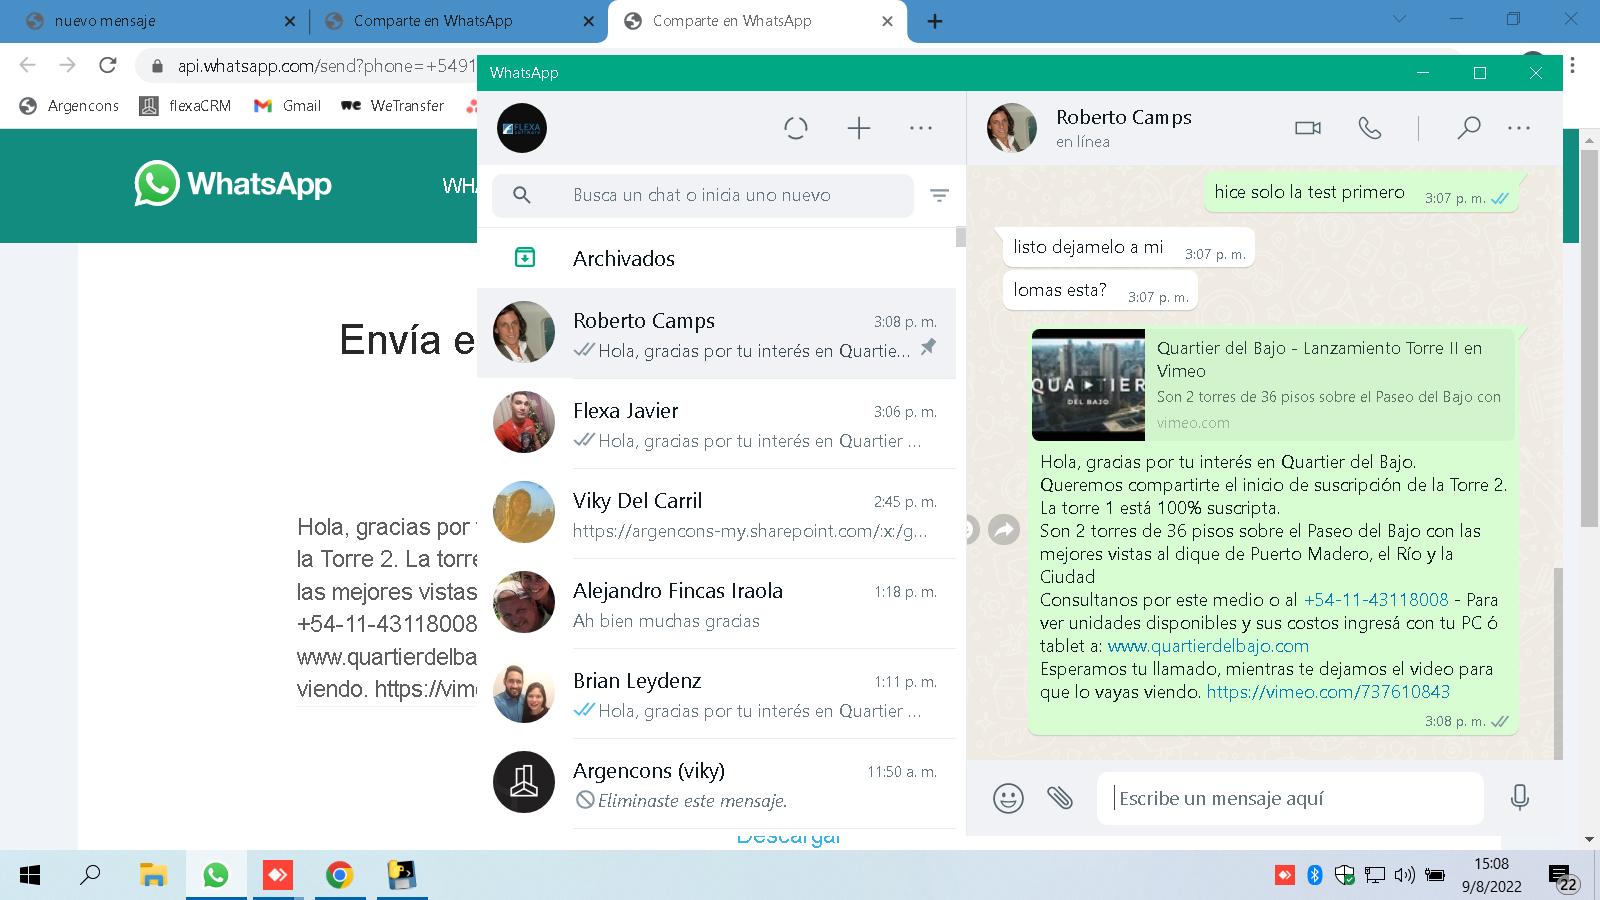The image size is (1600, 900).
Task: Click the Archivados archive box icon
Action: (525, 258)
